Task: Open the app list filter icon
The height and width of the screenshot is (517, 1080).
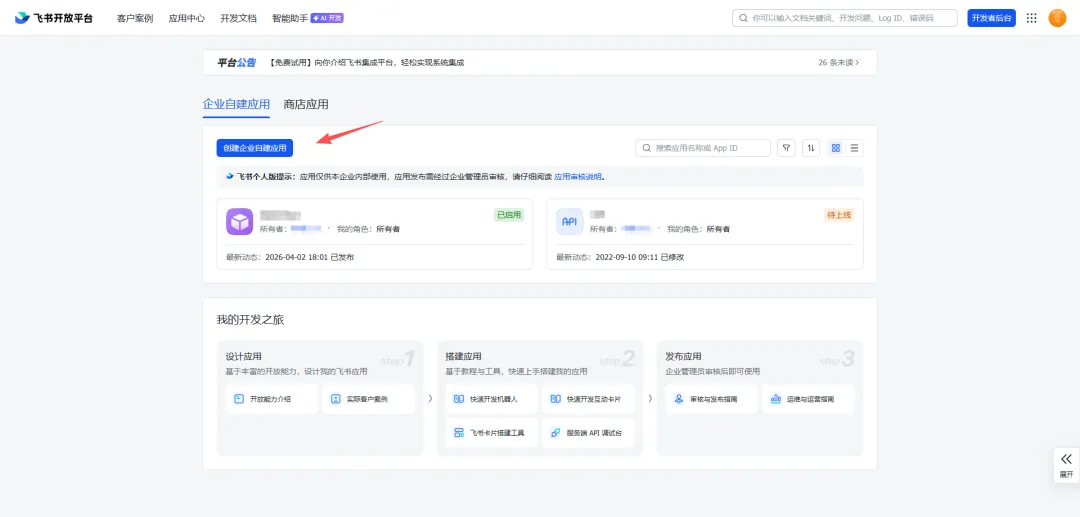Action: pyautogui.click(x=787, y=148)
